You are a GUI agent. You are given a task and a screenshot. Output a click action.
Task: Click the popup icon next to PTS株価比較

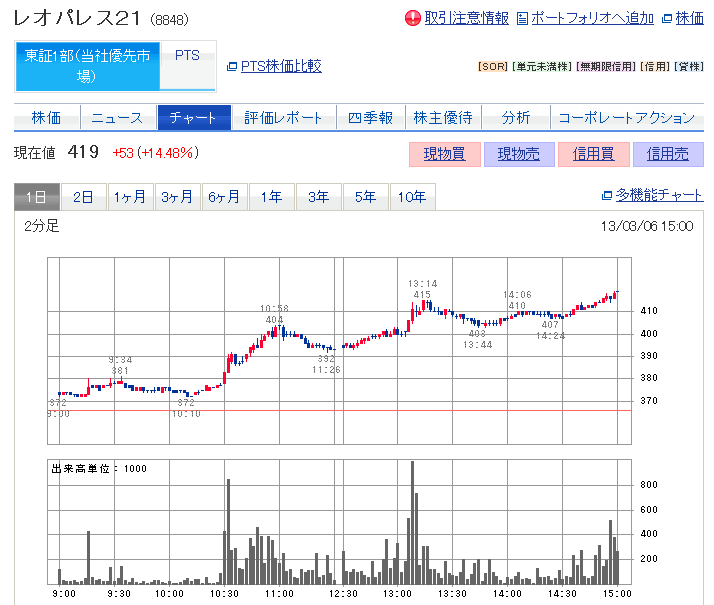pyautogui.click(x=232, y=66)
